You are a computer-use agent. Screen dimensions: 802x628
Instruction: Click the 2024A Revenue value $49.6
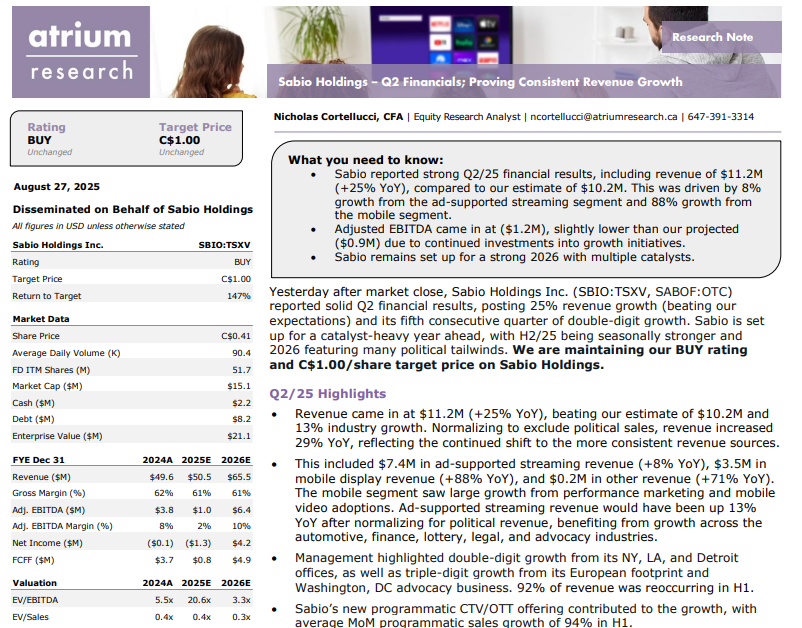[162, 477]
